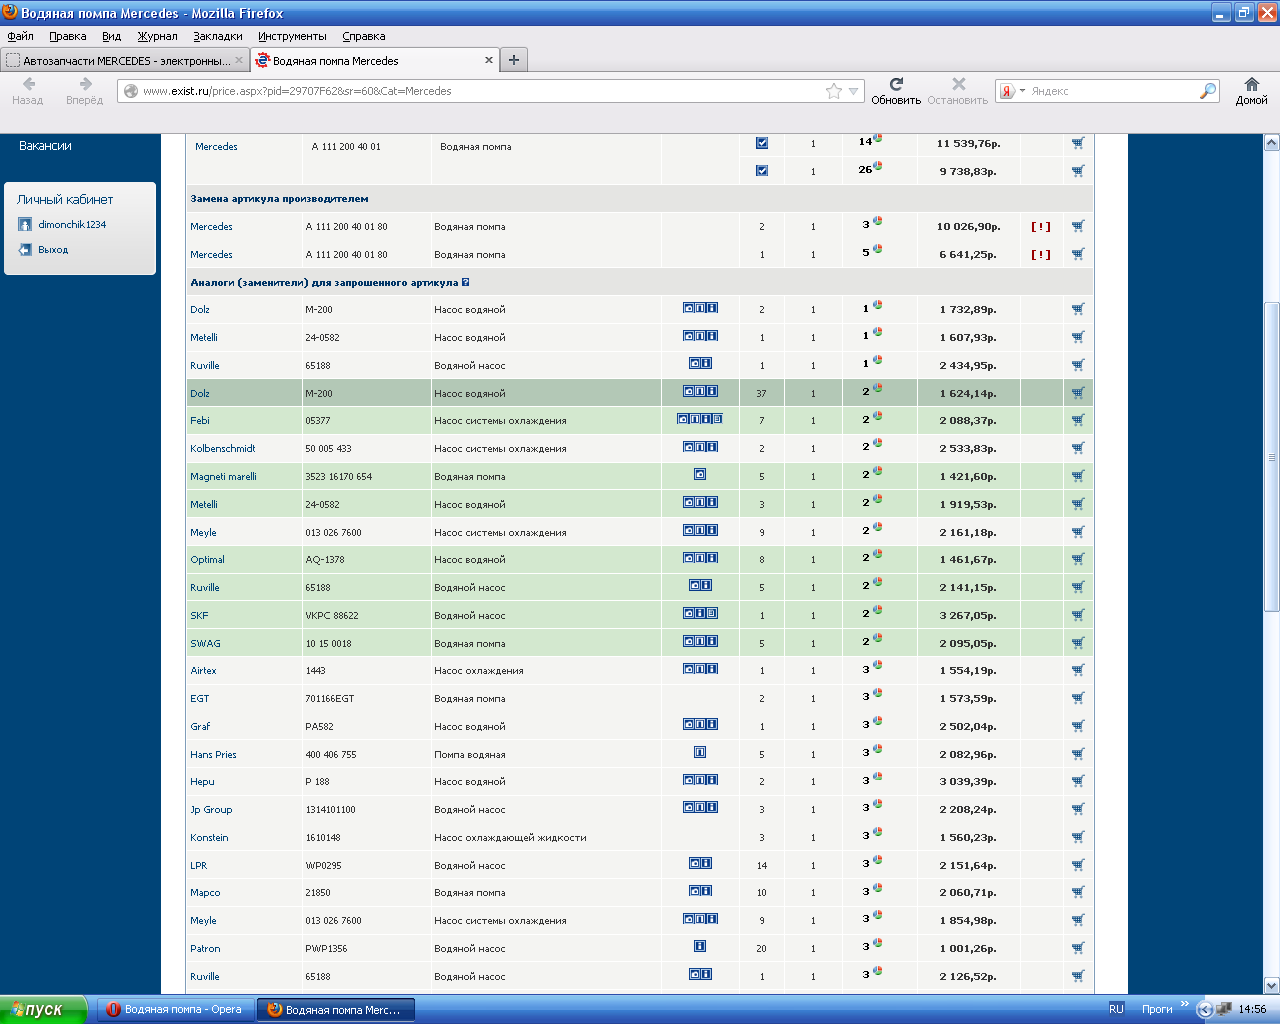Open the photo icon for Magneti marelli
This screenshot has height=1024, width=1280.
(700, 474)
